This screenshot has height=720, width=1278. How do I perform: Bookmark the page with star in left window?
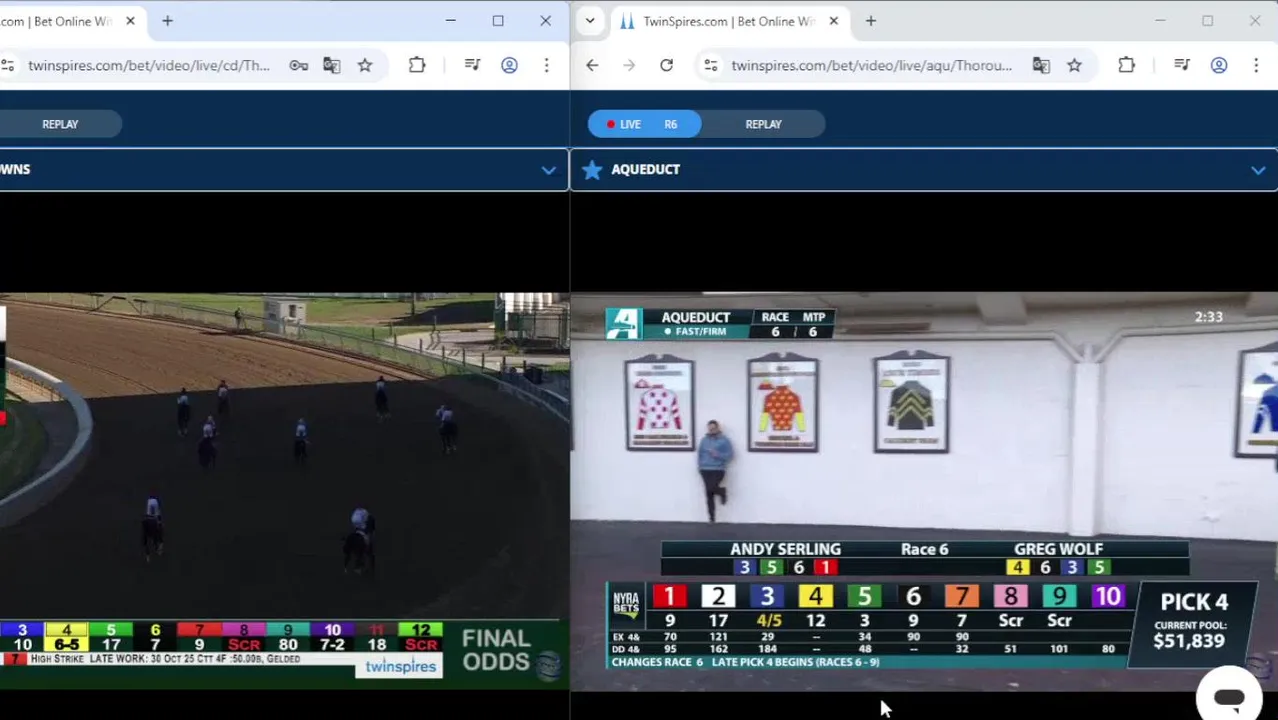tap(365, 65)
